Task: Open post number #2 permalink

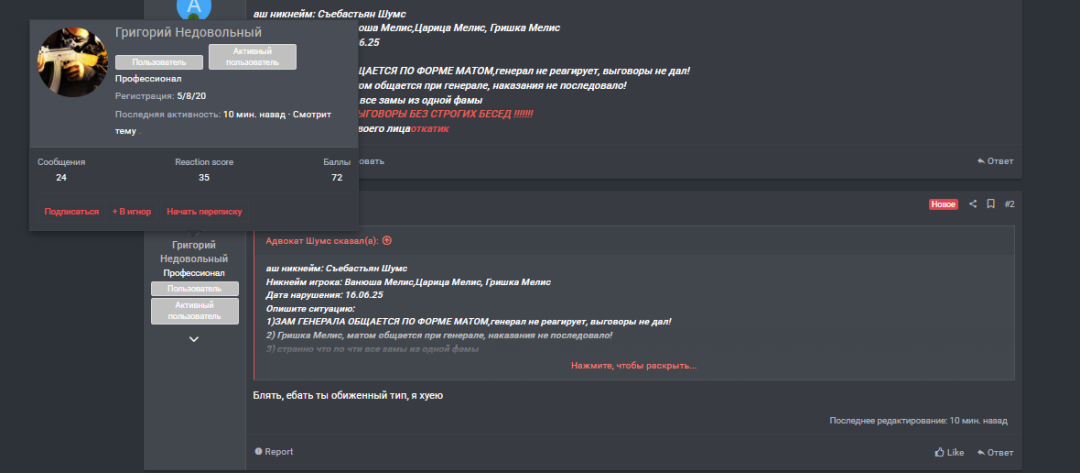Action: pos(1009,204)
